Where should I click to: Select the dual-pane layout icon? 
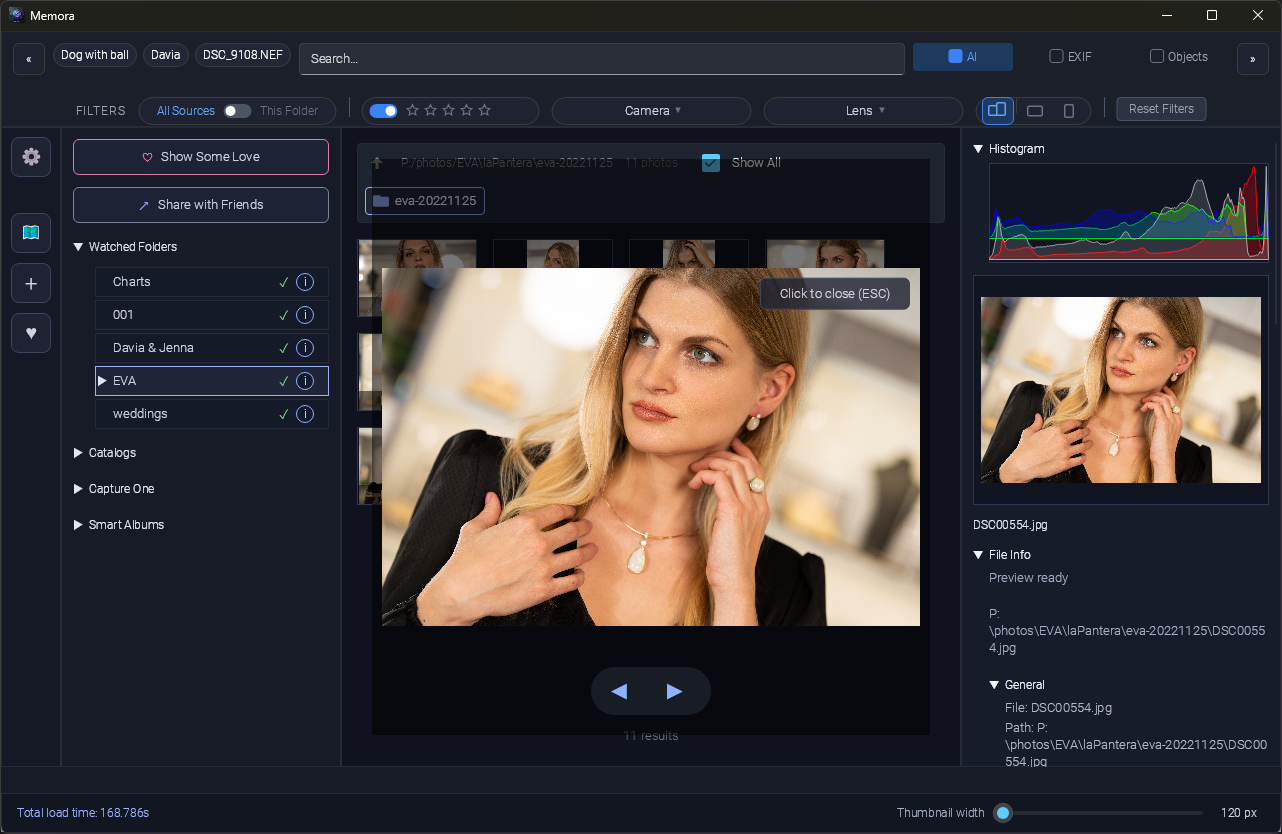pyautogui.click(x=998, y=110)
